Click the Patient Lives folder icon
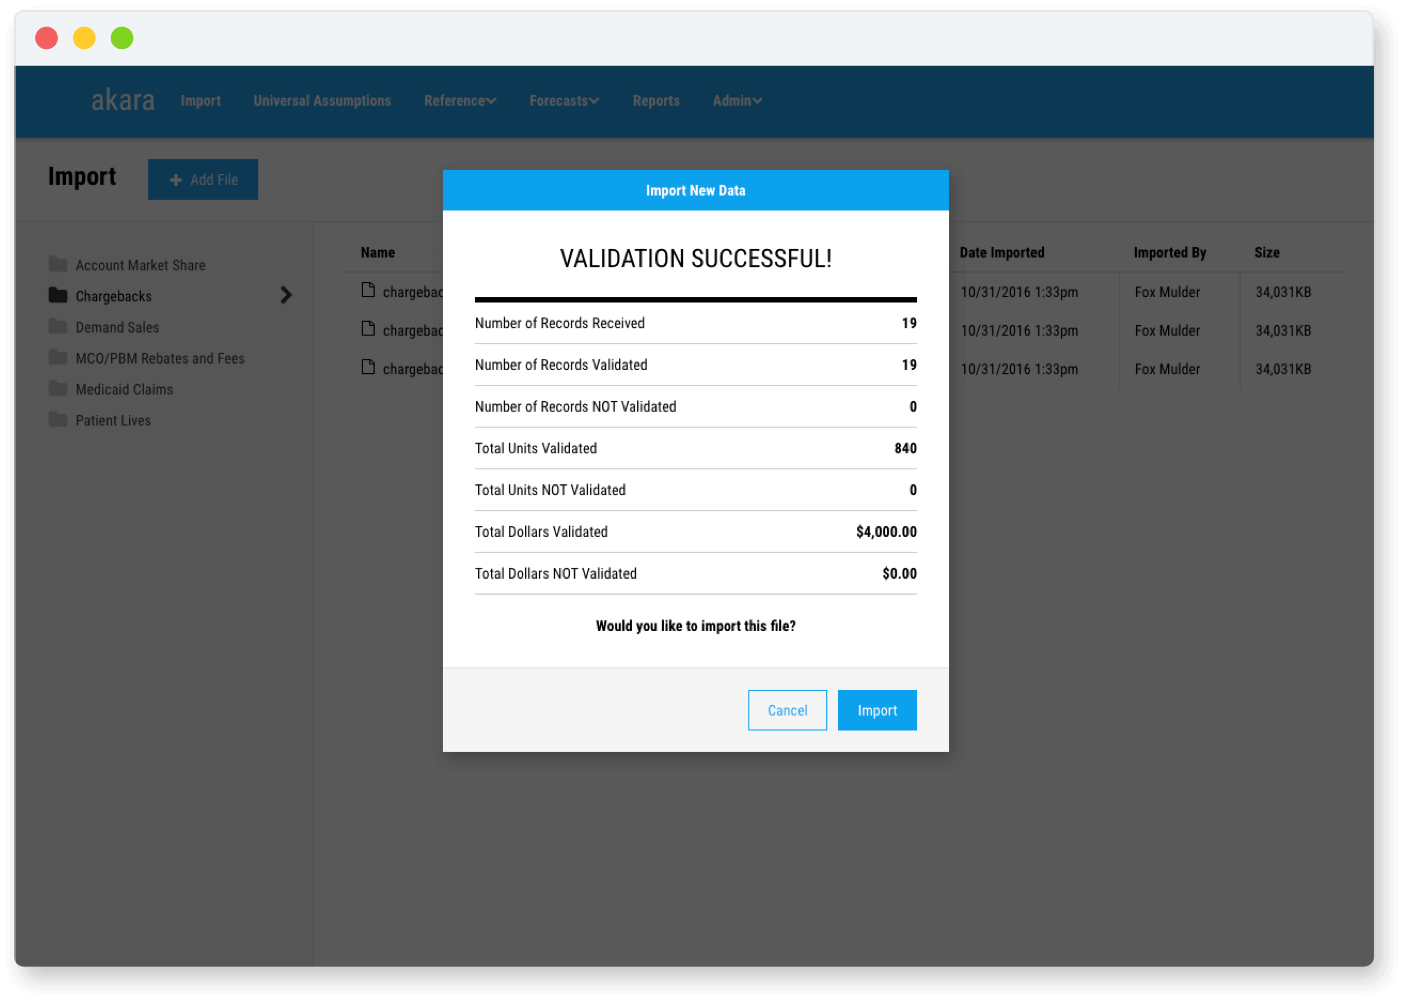This screenshot has width=1404, height=1002. click(x=58, y=419)
